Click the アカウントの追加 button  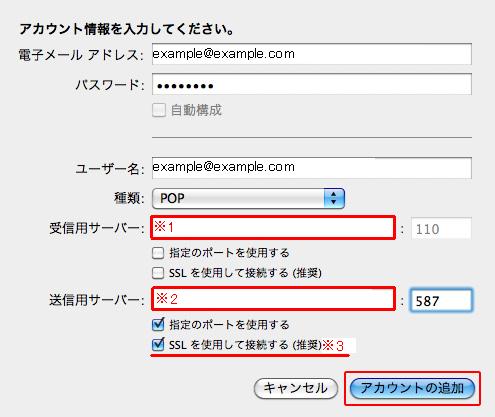[412, 388]
